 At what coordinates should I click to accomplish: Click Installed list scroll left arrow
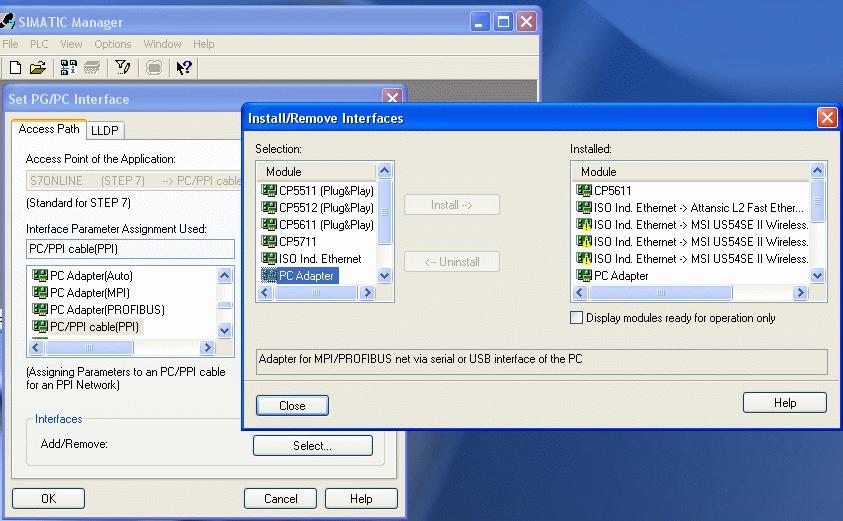click(x=580, y=292)
